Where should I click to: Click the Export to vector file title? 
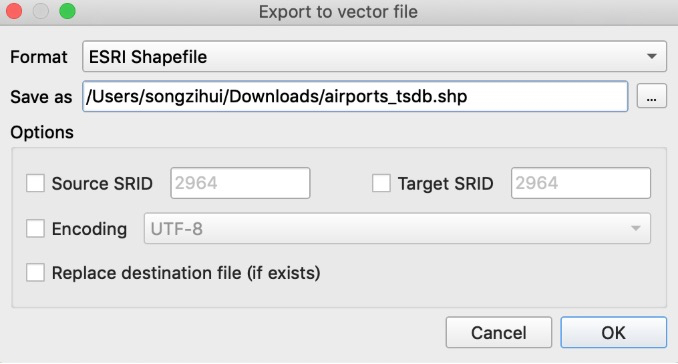(338, 12)
